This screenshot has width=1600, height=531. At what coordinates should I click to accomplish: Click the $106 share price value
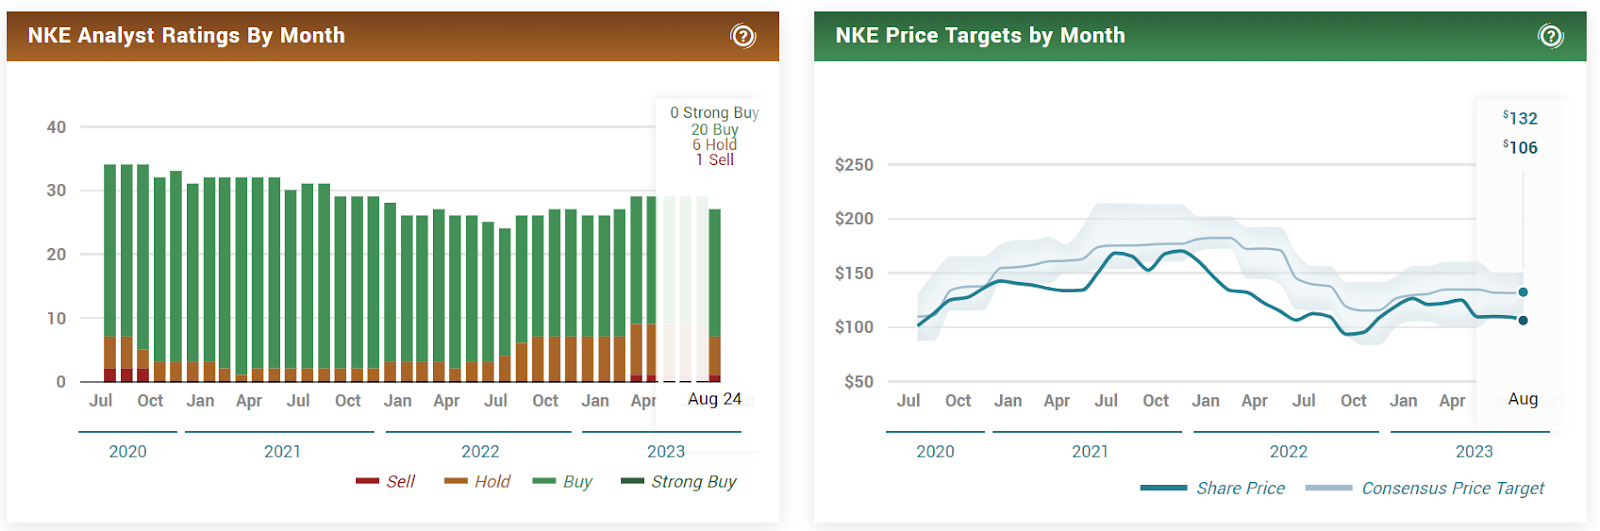[1520, 147]
